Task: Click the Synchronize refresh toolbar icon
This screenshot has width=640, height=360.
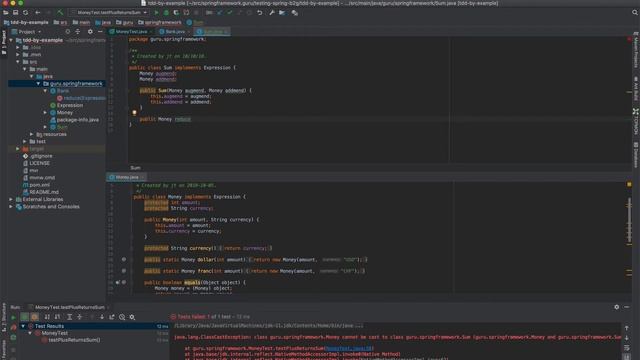Action: tap(25, 13)
